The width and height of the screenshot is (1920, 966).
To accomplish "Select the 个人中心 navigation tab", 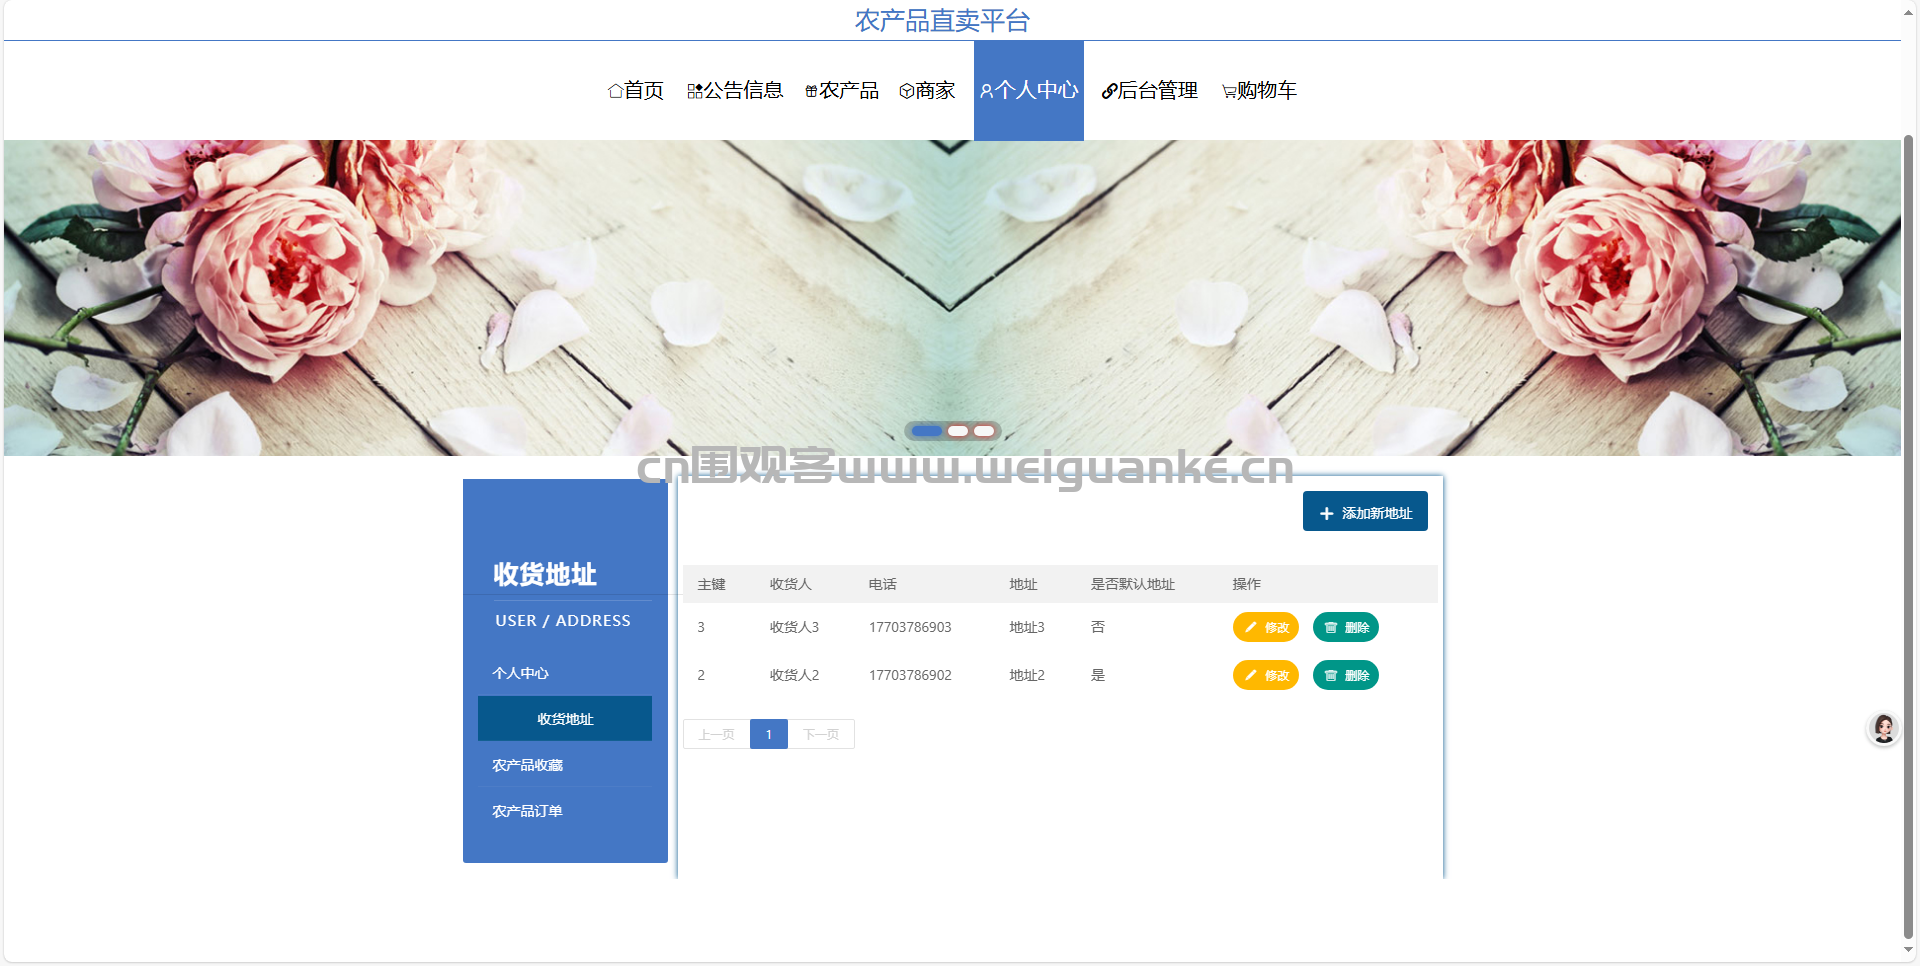I will point(1029,91).
